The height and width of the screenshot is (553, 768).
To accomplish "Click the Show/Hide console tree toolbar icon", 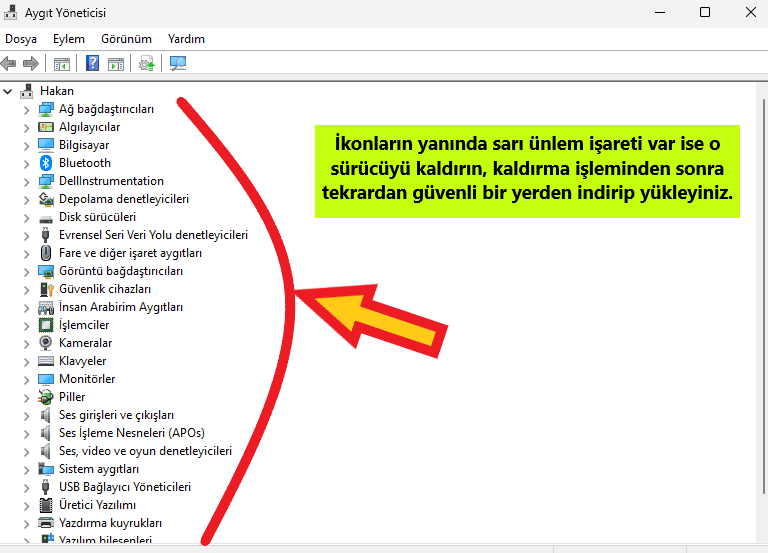I will pos(62,63).
